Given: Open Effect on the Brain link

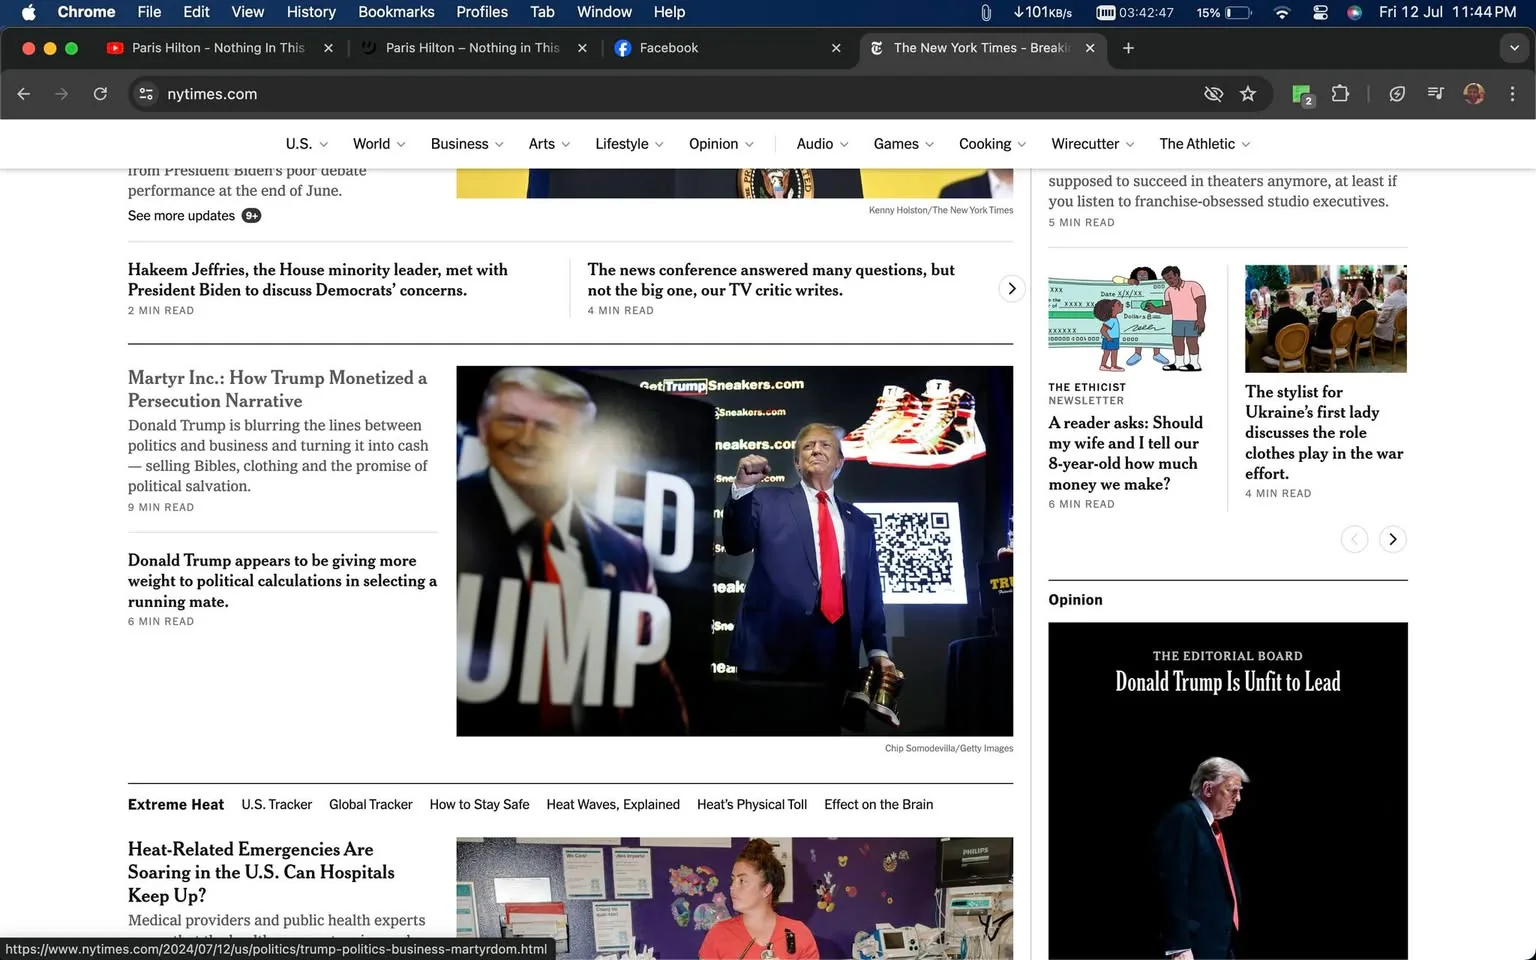Looking at the screenshot, I should click(x=878, y=805).
